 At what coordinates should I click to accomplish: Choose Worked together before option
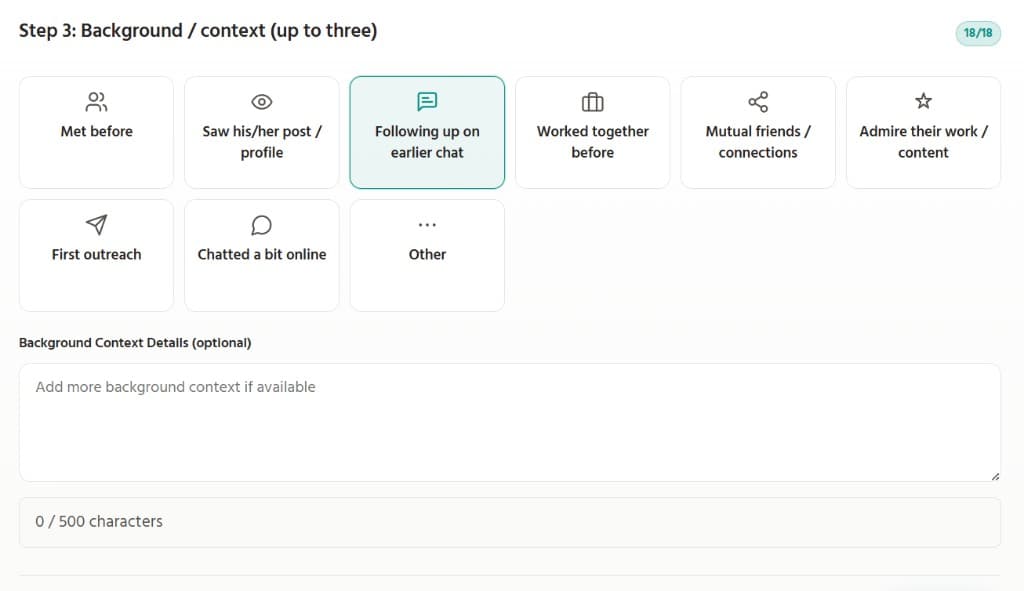coord(592,142)
